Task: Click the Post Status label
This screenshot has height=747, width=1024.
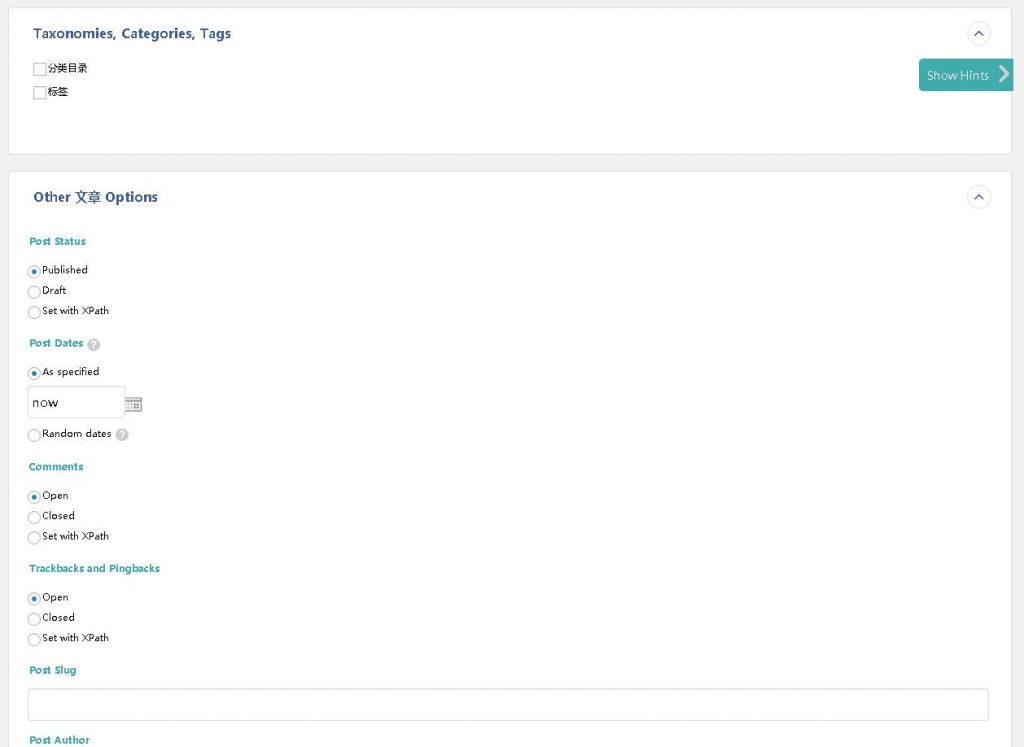Action: [57, 241]
